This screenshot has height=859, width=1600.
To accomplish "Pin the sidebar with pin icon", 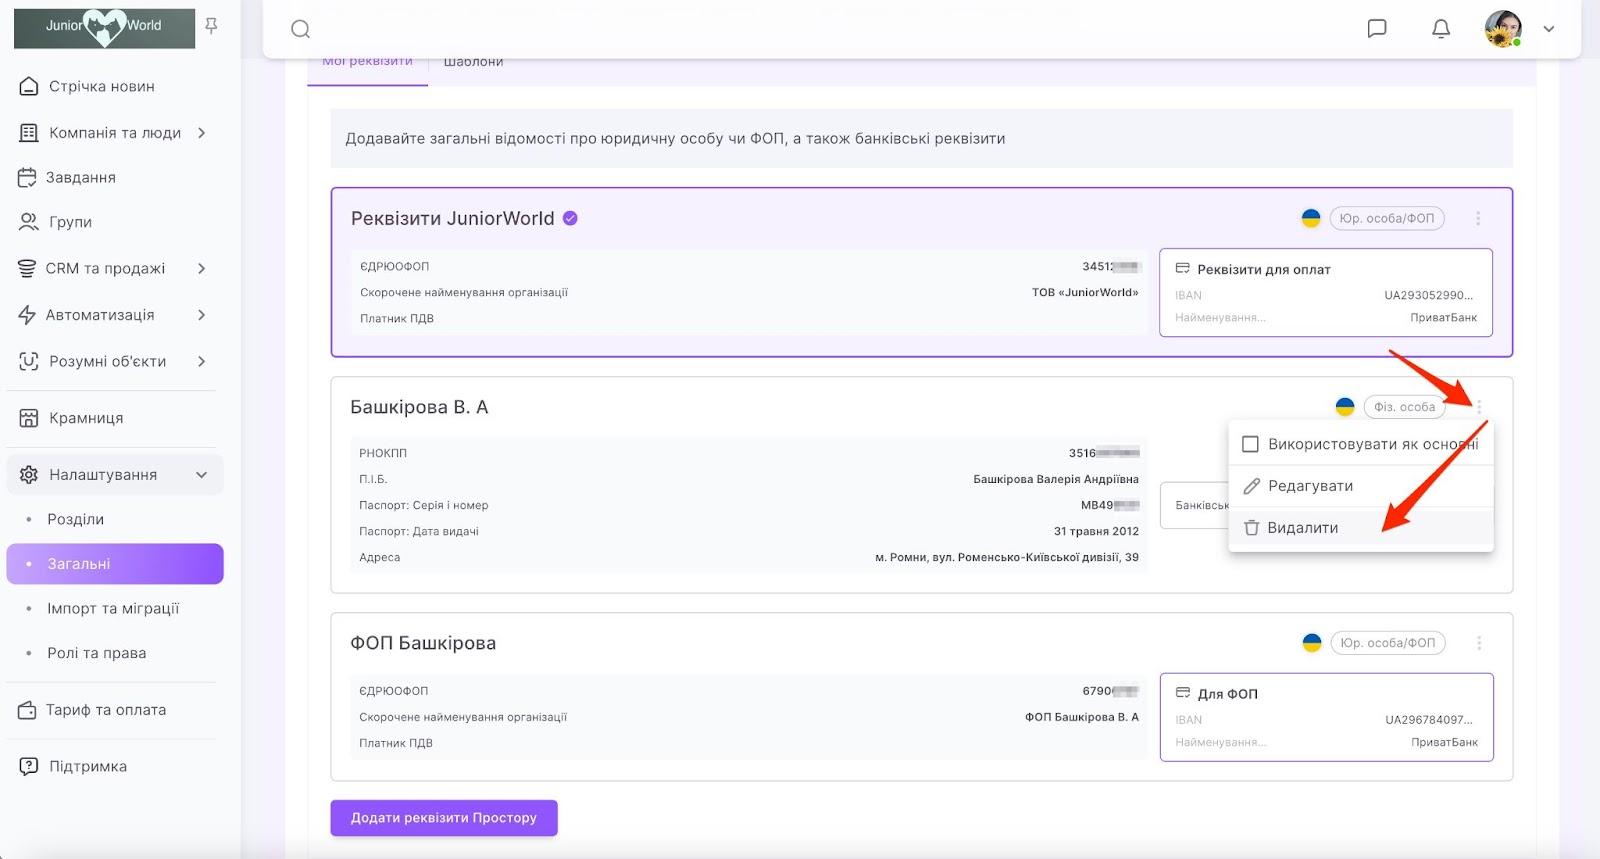I will (x=211, y=26).
